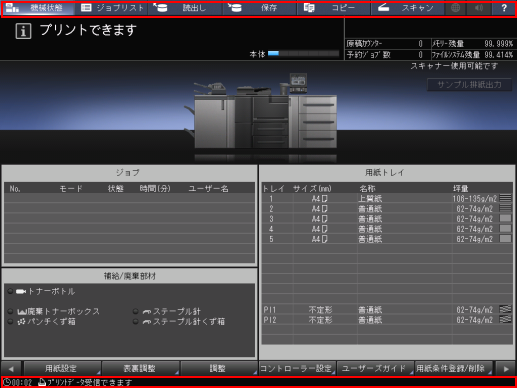Click the print data receive icon

[x=42, y=382]
